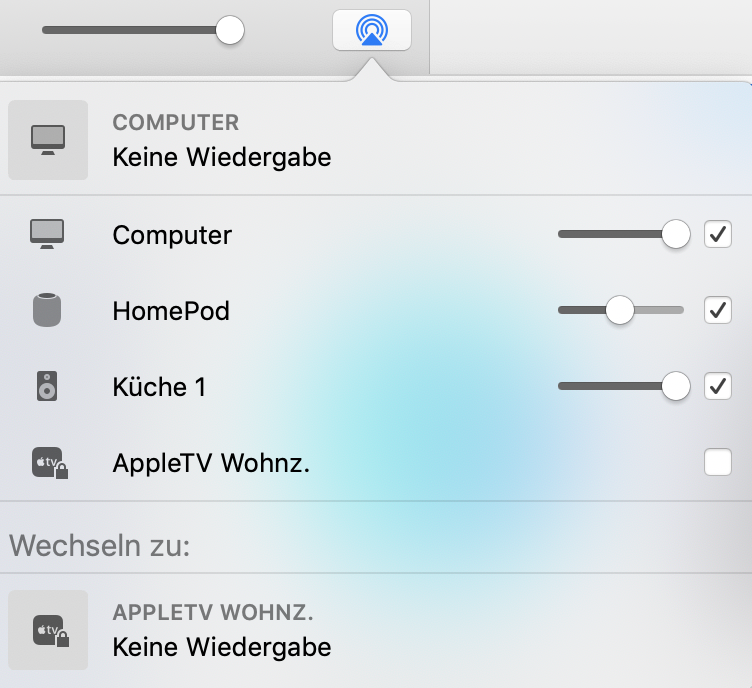Click the Computer device icon in list

point(47,234)
